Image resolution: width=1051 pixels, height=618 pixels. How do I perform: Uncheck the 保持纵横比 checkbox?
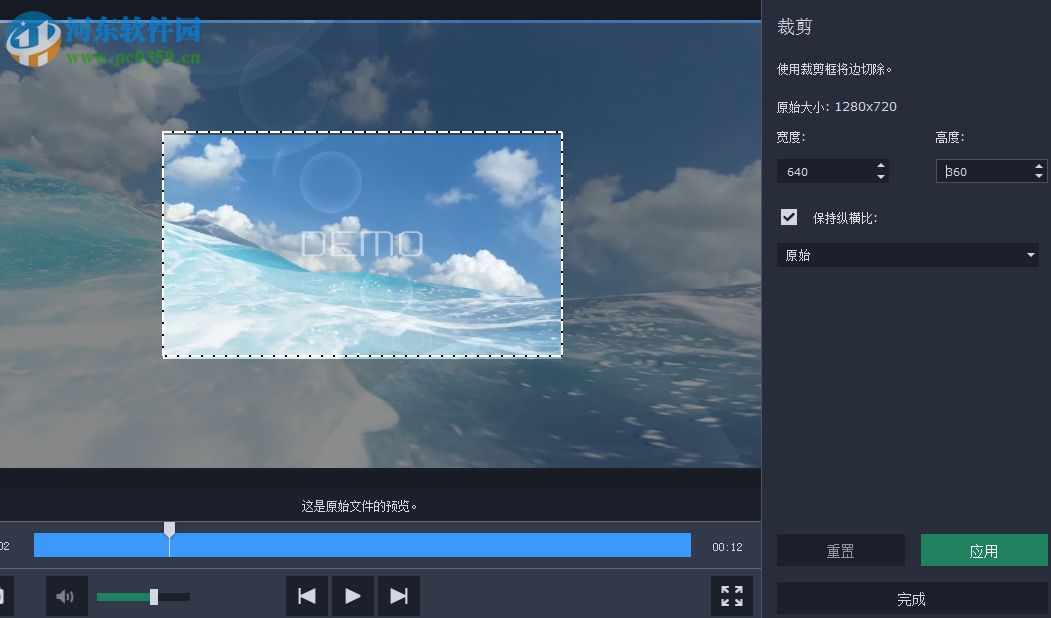pyautogui.click(x=790, y=216)
